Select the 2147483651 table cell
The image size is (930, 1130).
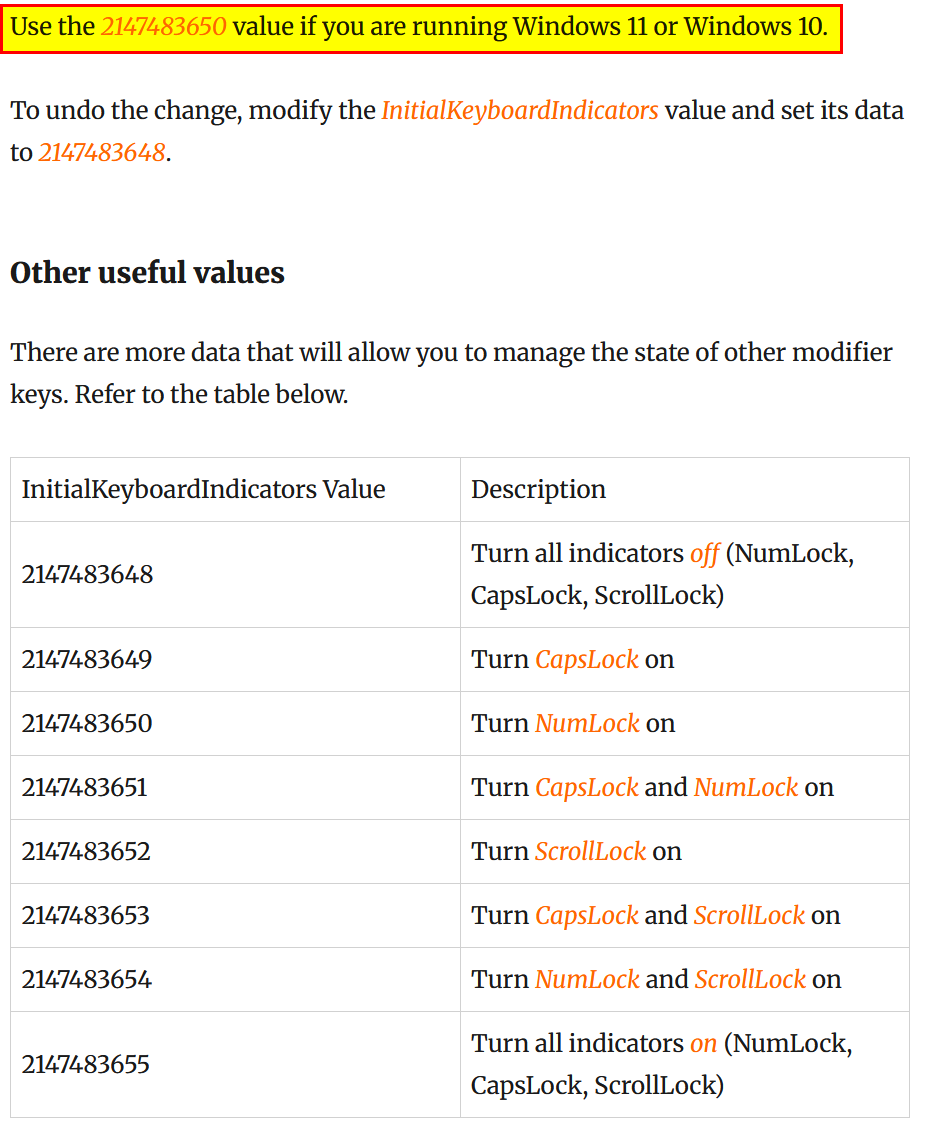[x=235, y=788]
